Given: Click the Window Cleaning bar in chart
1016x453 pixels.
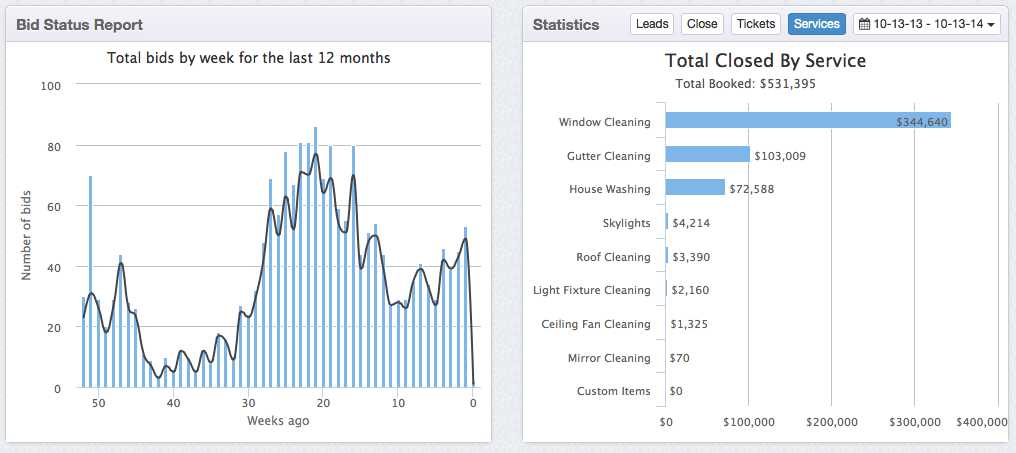Looking at the screenshot, I should [780, 121].
